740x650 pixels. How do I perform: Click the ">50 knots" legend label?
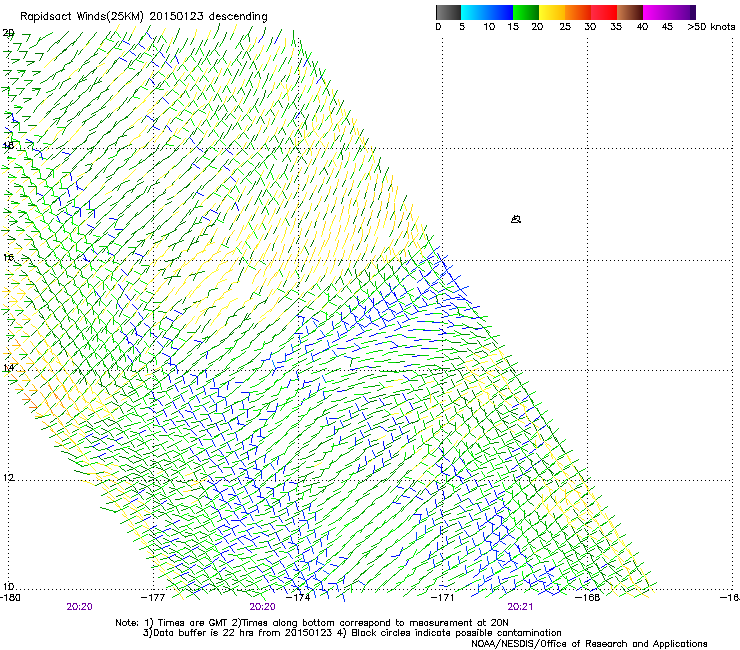click(711, 27)
